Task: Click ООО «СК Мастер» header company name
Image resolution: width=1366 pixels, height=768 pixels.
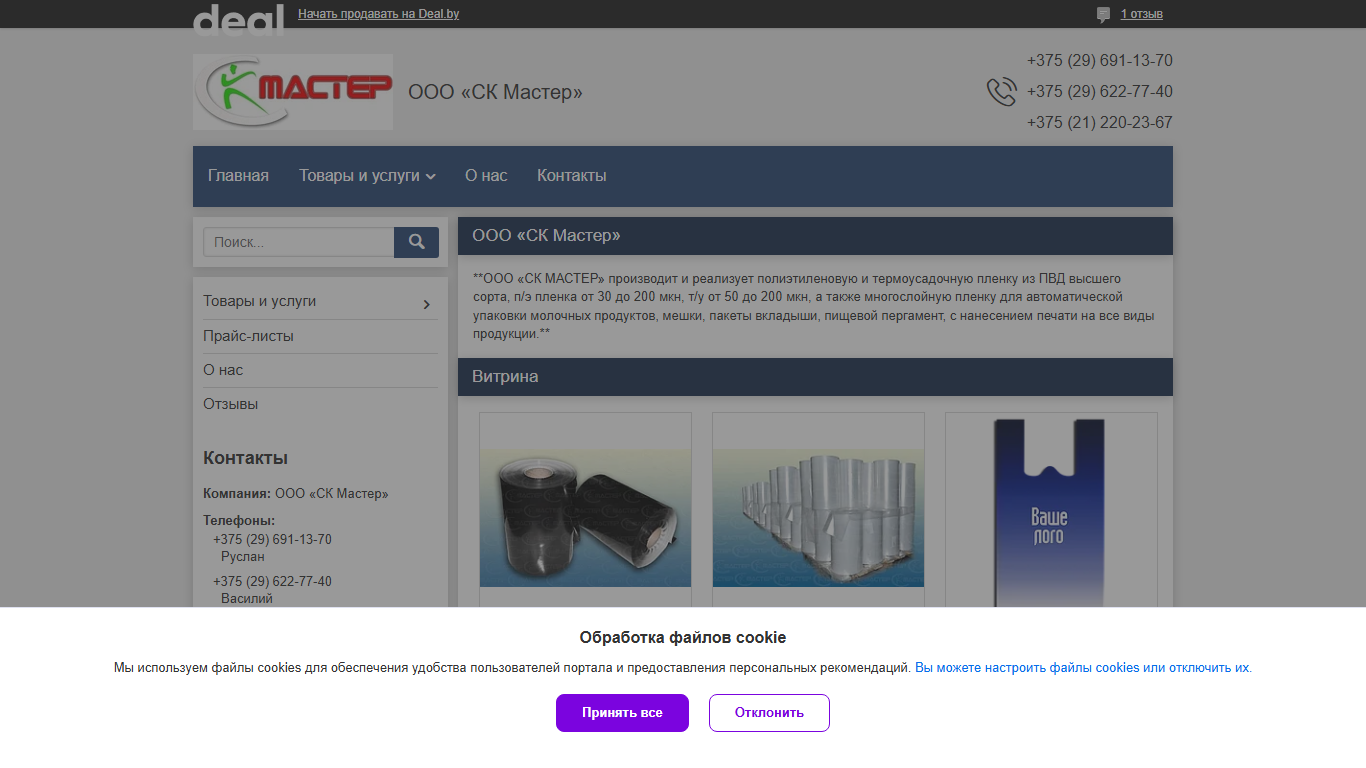Action: tap(495, 93)
